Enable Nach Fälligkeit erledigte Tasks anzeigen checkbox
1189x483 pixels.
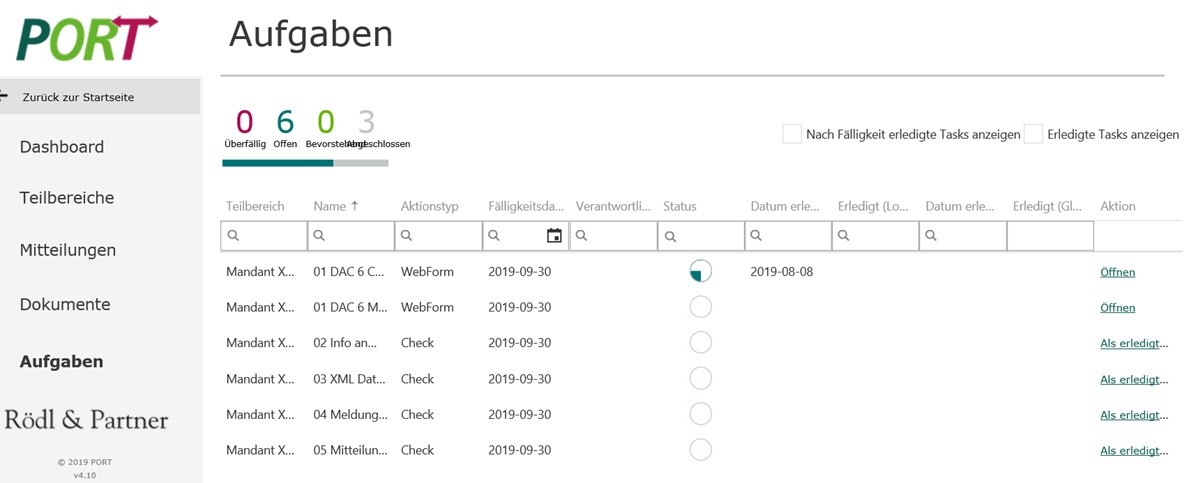click(x=792, y=134)
